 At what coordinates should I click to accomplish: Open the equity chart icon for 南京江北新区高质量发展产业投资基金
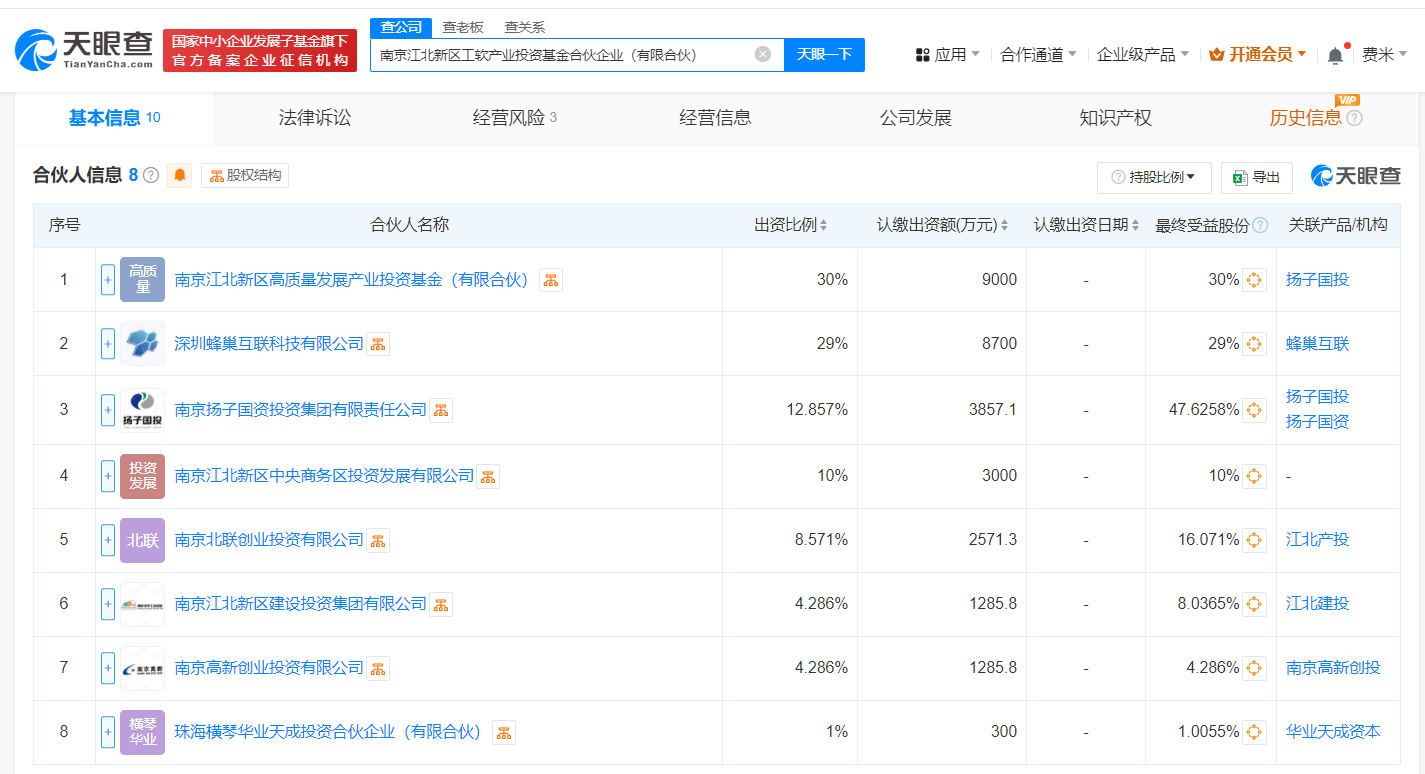(551, 280)
